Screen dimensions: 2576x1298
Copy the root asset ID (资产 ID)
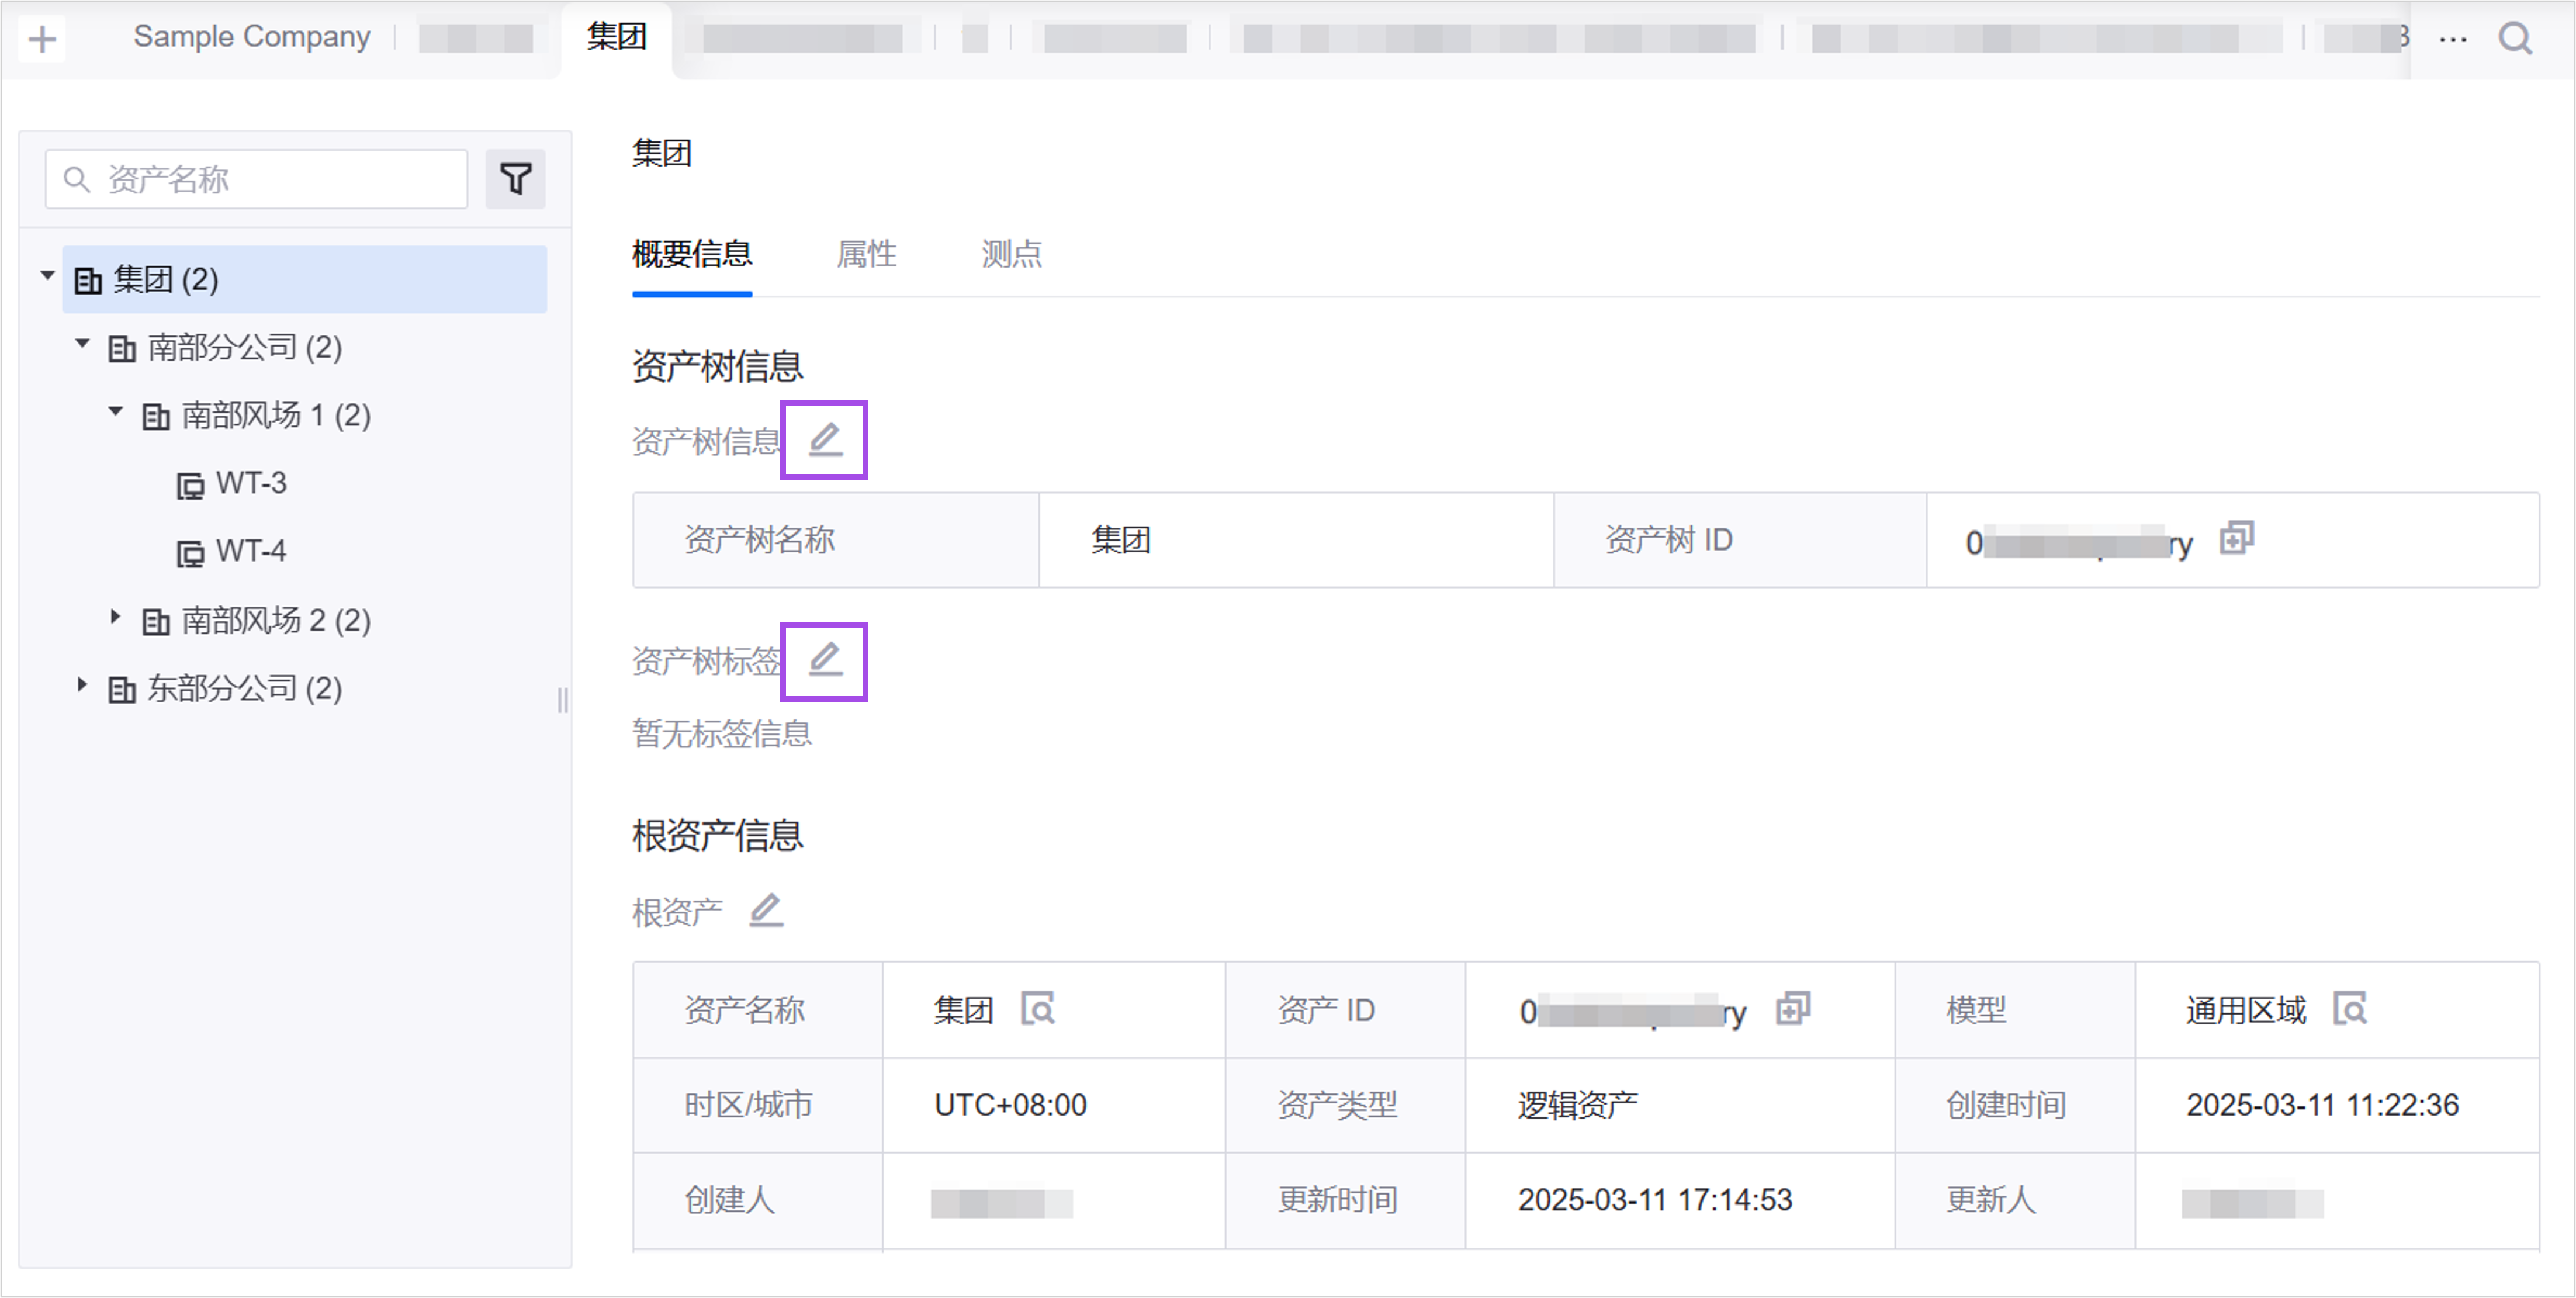[x=1792, y=1008]
